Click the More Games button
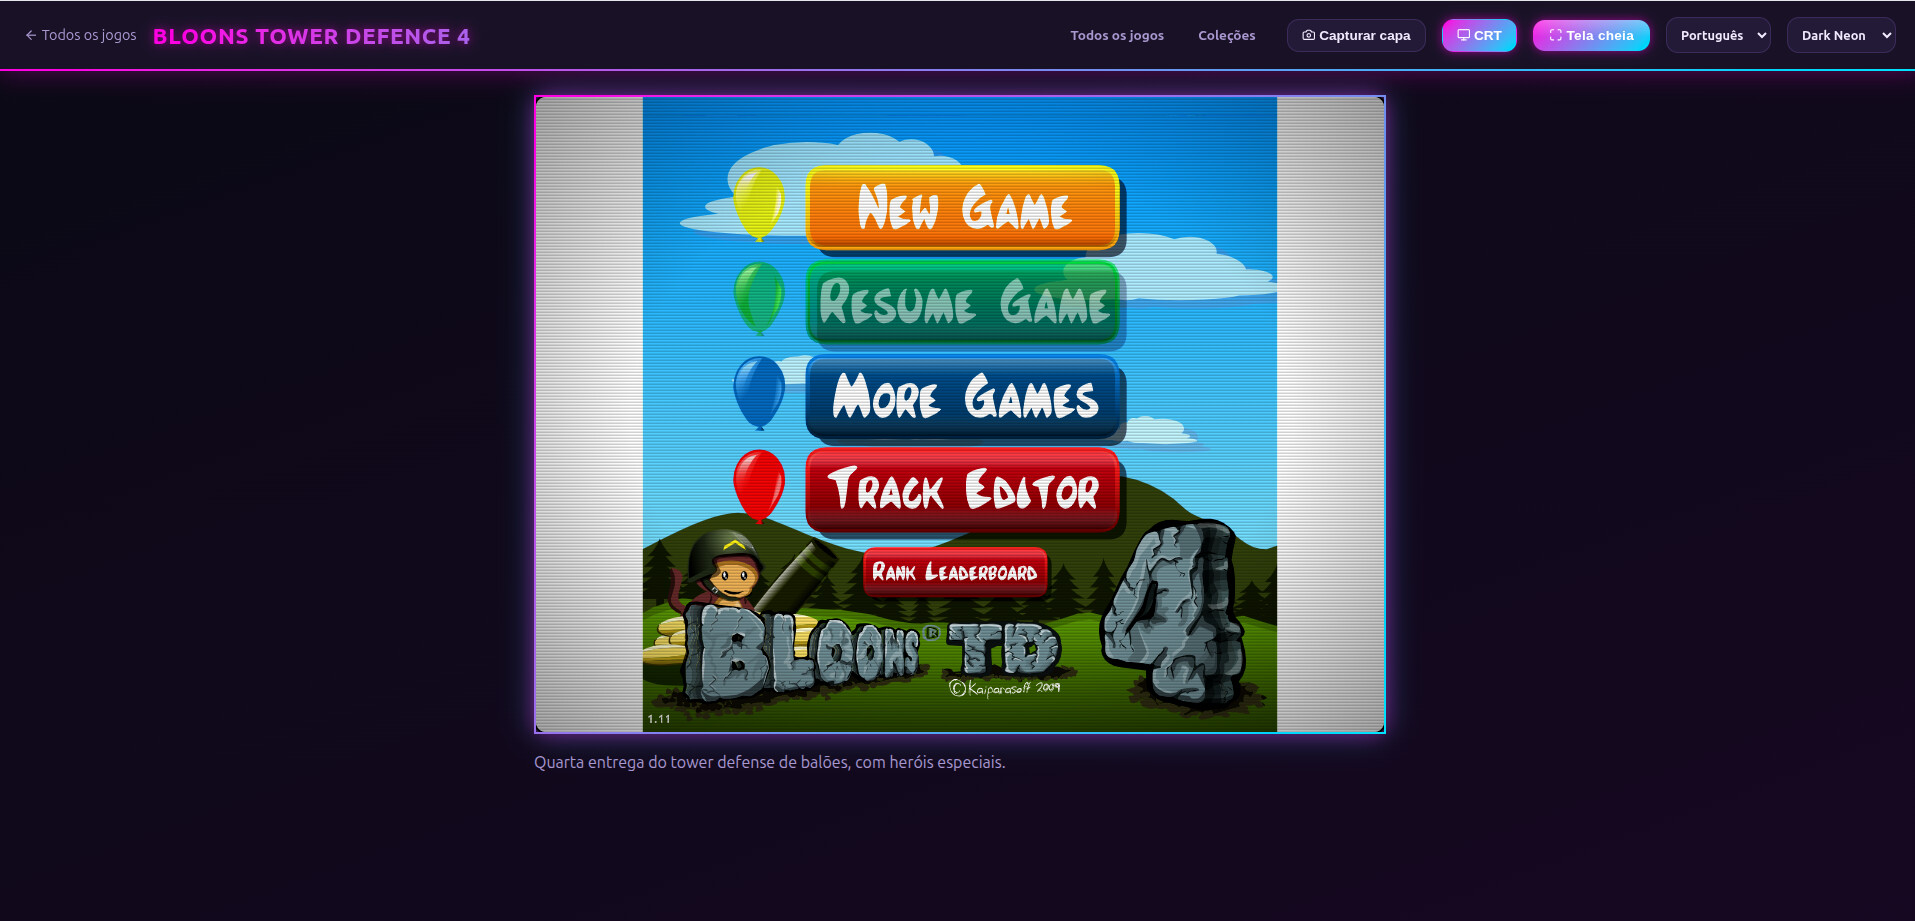This screenshot has width=1915, height=921. pos(963,397)
